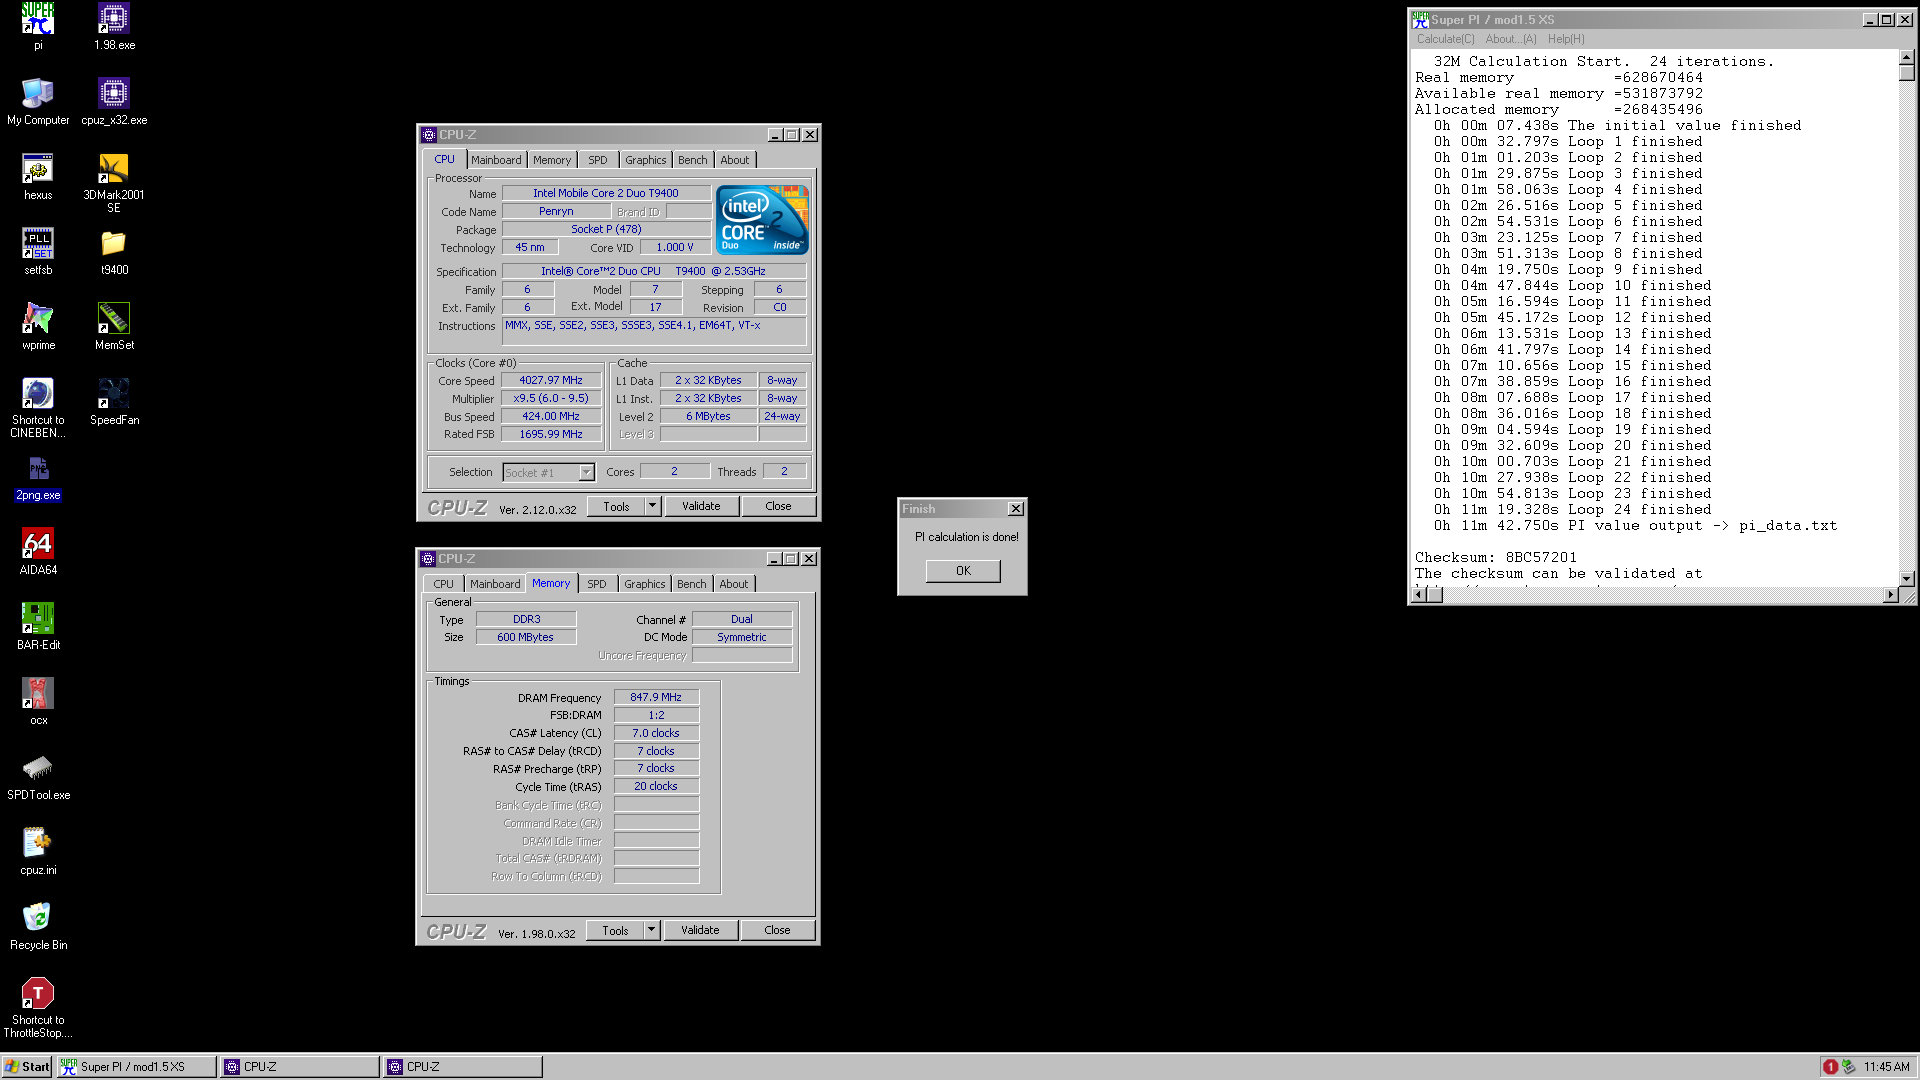Launch AIDA64 from the desktop

point(38,551)
